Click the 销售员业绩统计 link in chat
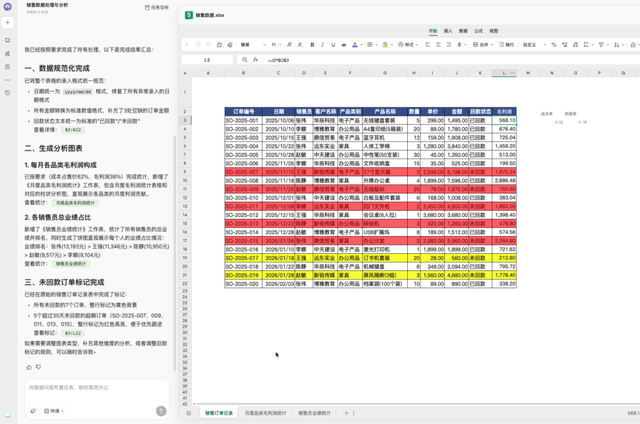The image size is (640, 424). [71, 264]
